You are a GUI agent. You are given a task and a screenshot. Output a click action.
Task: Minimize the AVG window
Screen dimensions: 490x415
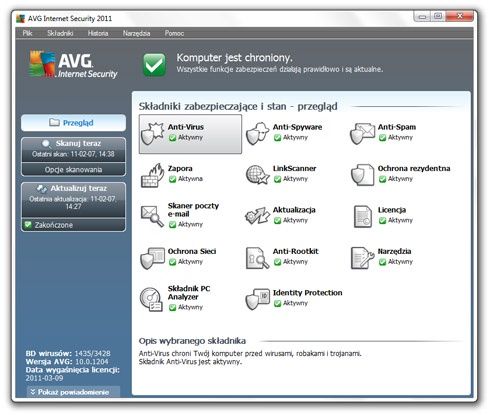pos(422,16)
